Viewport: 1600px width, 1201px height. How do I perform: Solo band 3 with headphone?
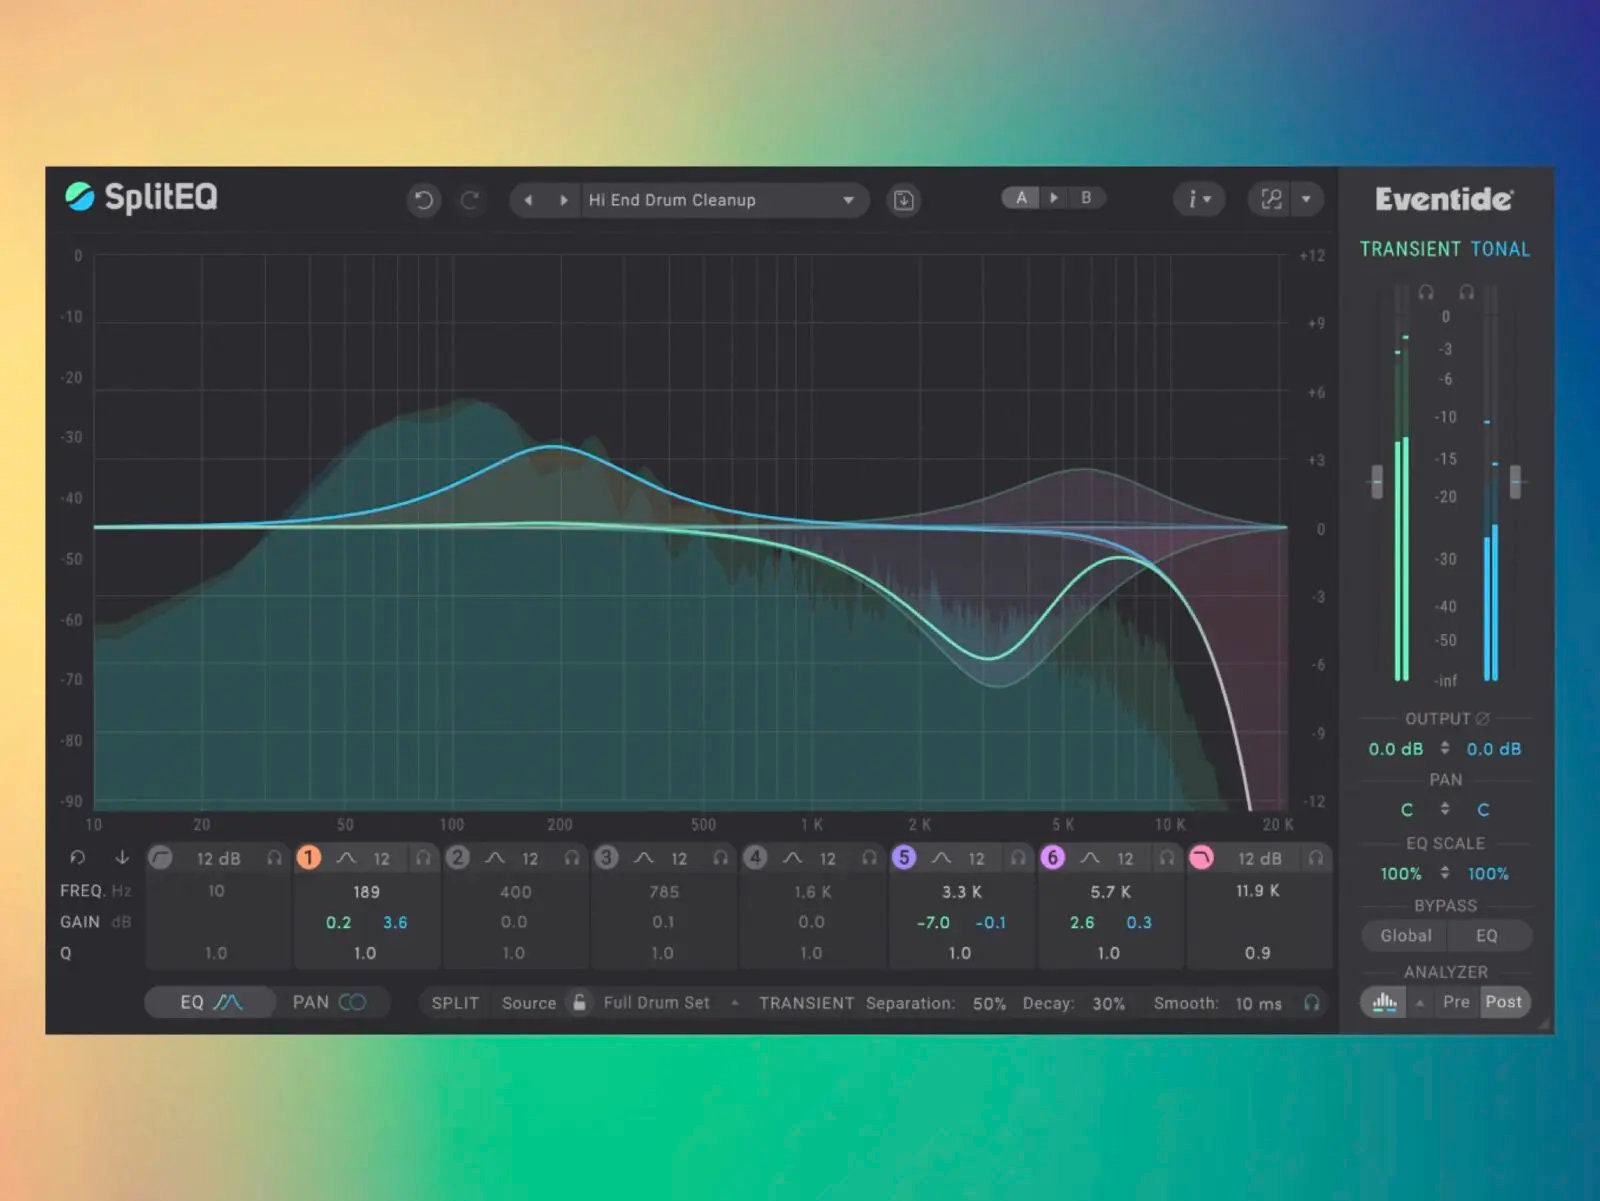click(x=721, y=858)
